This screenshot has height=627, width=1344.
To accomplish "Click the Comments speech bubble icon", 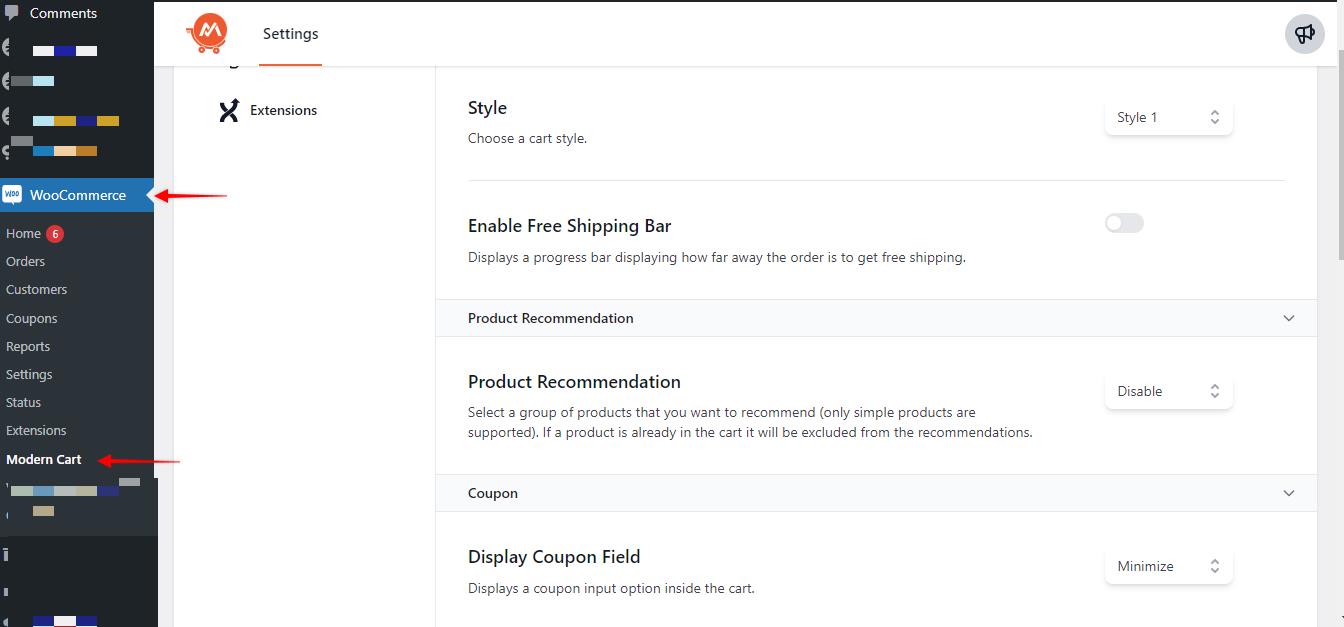I will [x=12, y=13].
